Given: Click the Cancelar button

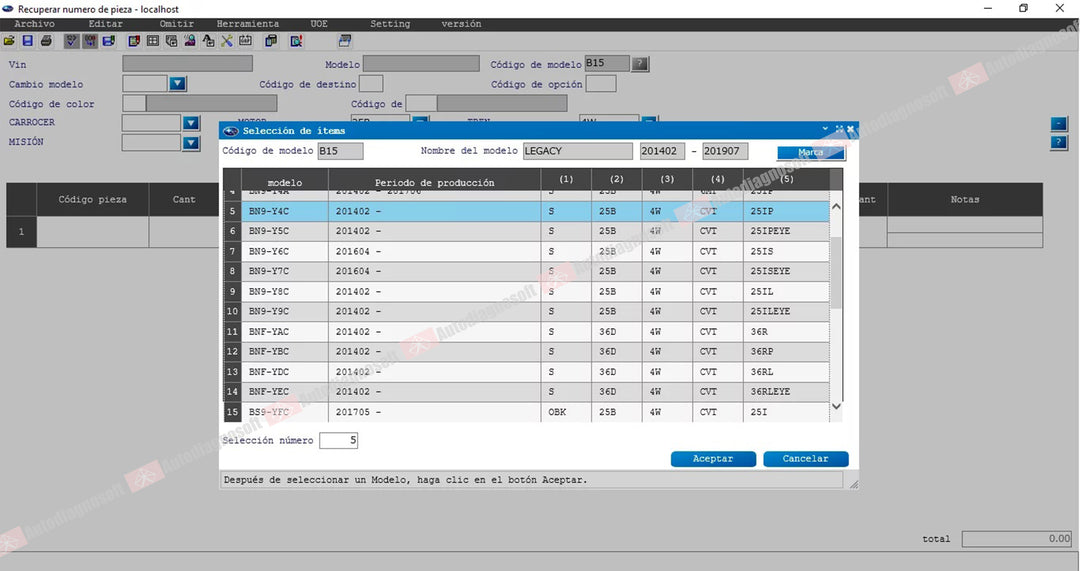Looking at the screenshot, I should (805, 459).
